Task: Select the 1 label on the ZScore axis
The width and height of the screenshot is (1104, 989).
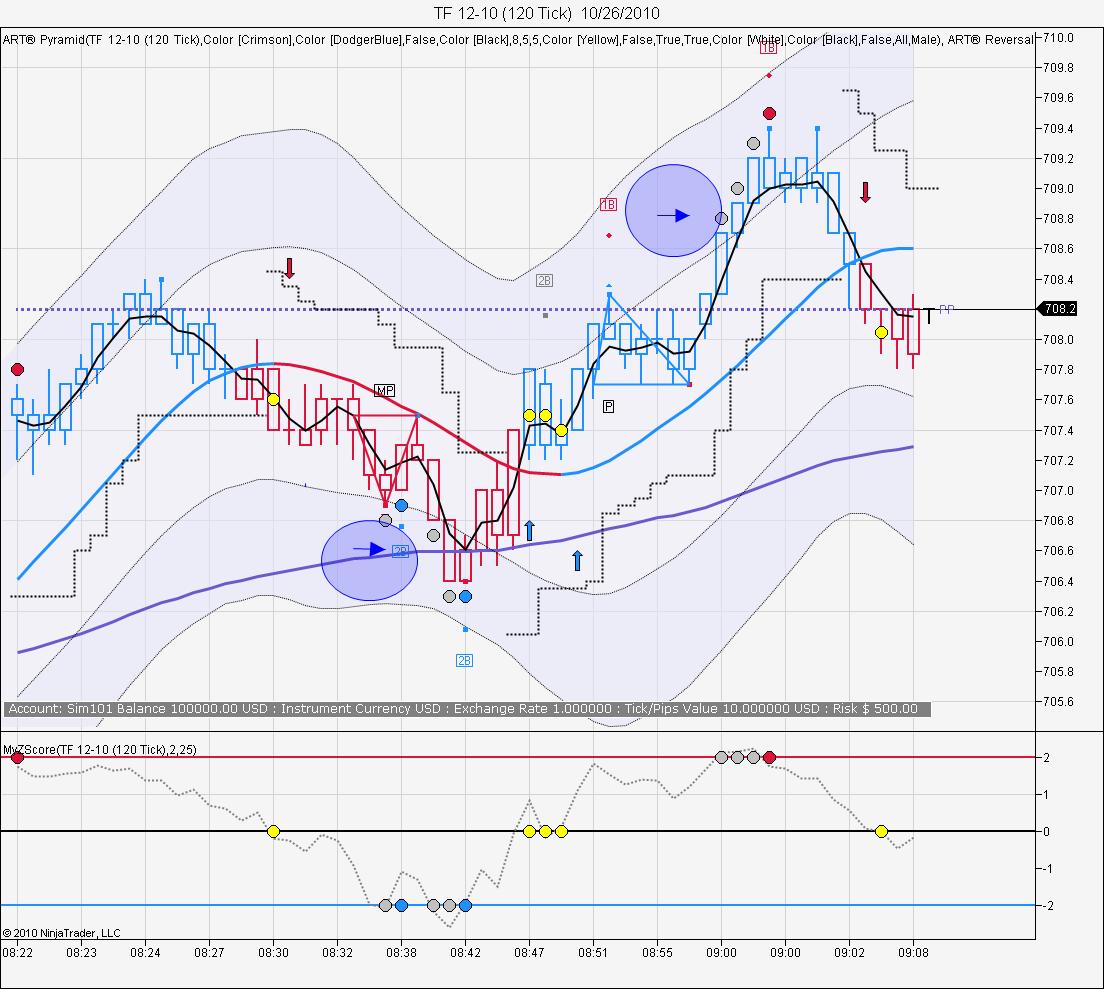Action: 1047,795
